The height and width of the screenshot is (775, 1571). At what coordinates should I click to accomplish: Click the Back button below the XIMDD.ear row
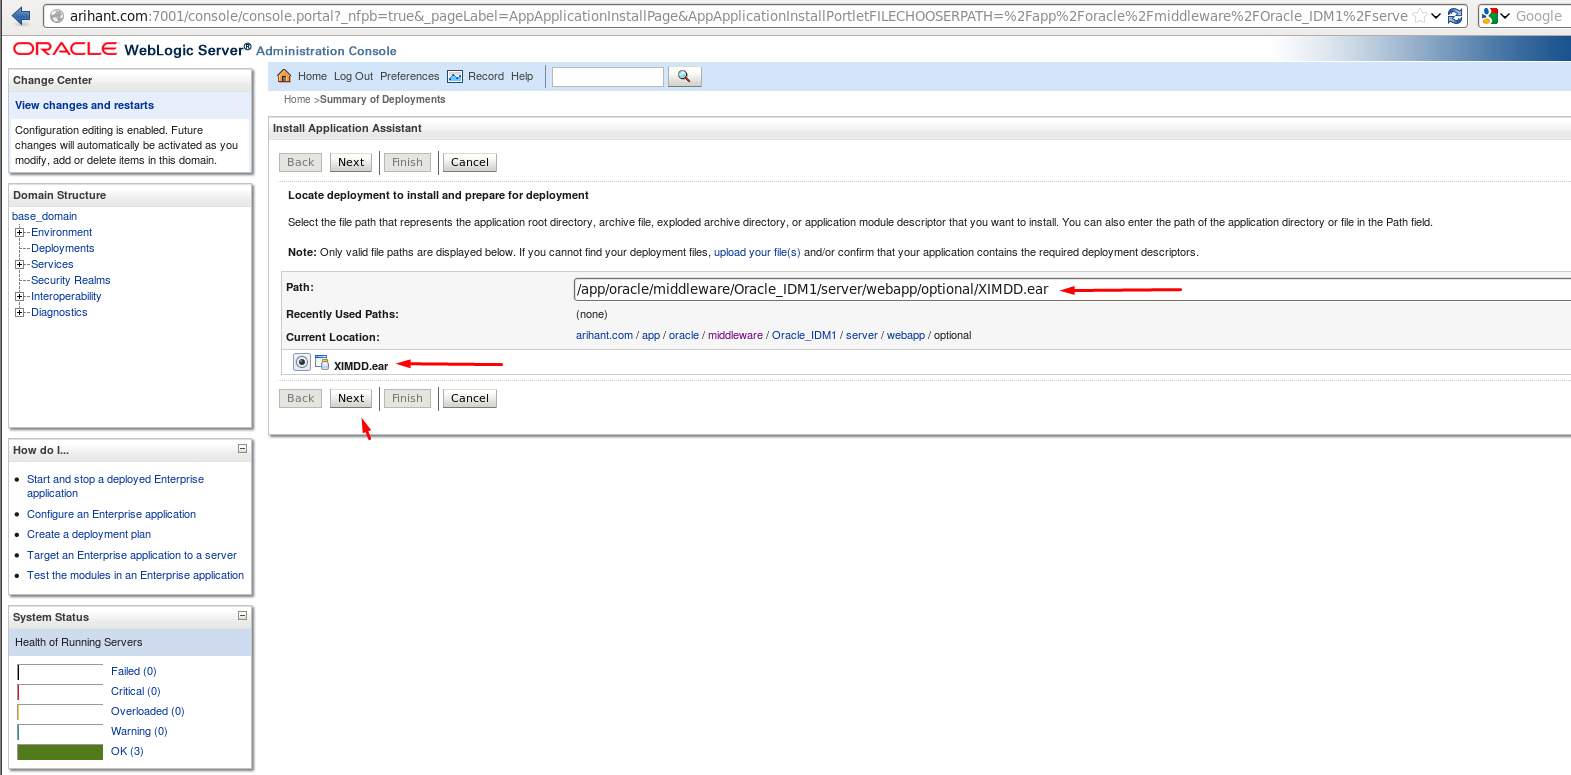click(x=301, y=398)
